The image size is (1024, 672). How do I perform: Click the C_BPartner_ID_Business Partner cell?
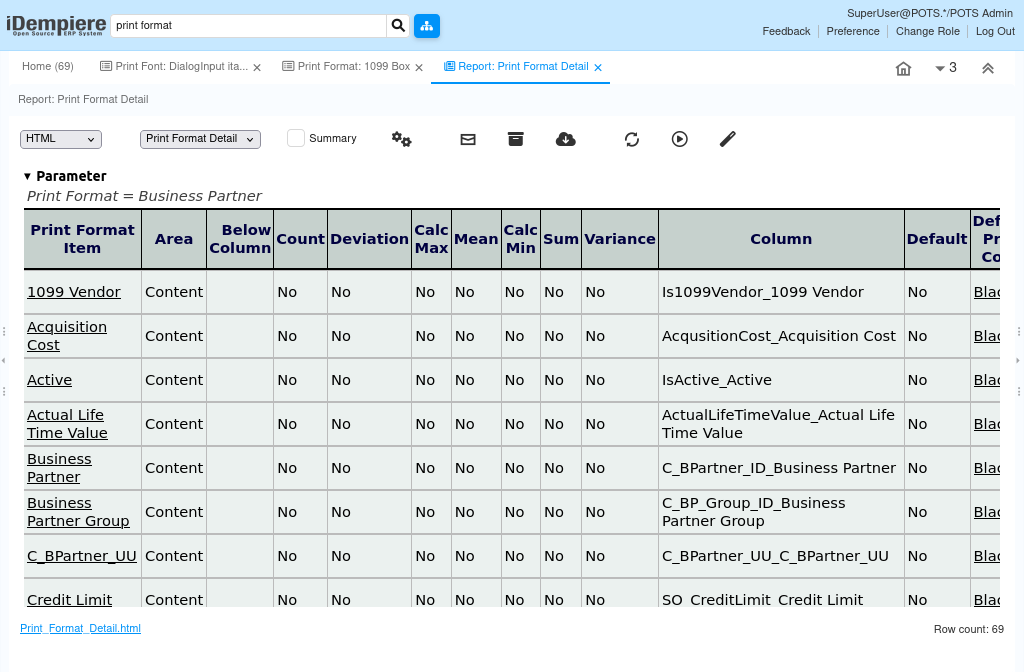(x=781, y=468)
